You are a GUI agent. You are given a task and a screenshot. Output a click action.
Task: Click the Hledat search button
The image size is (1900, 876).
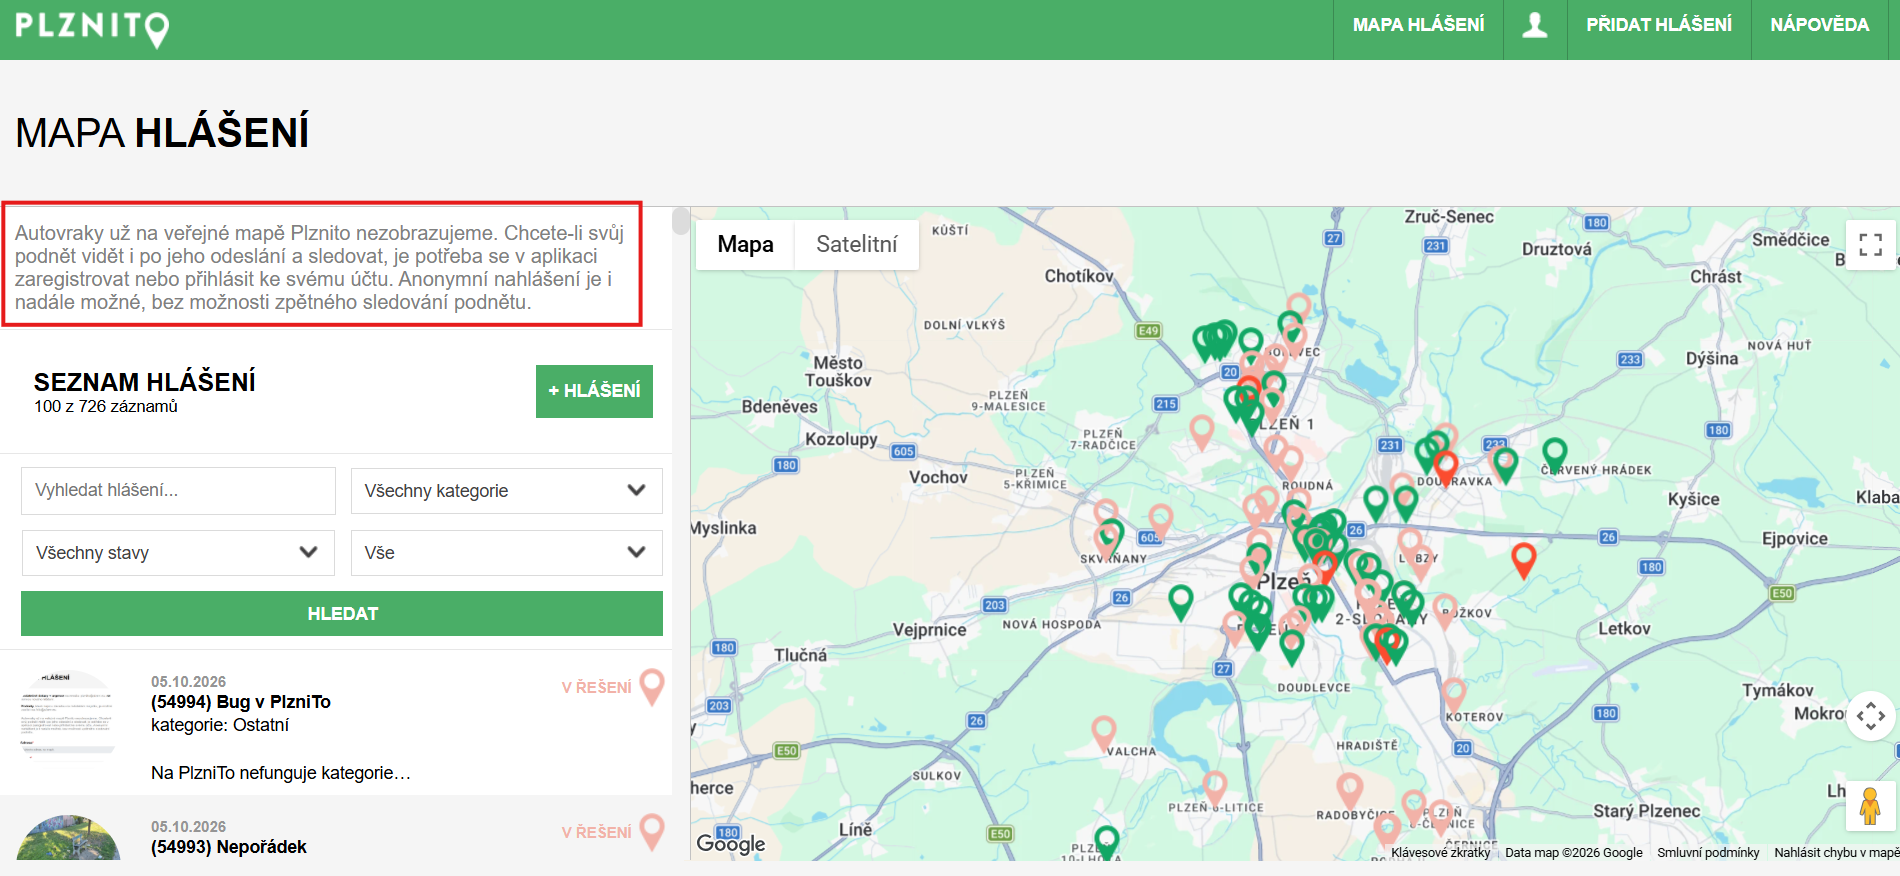(x=342, y=614)
